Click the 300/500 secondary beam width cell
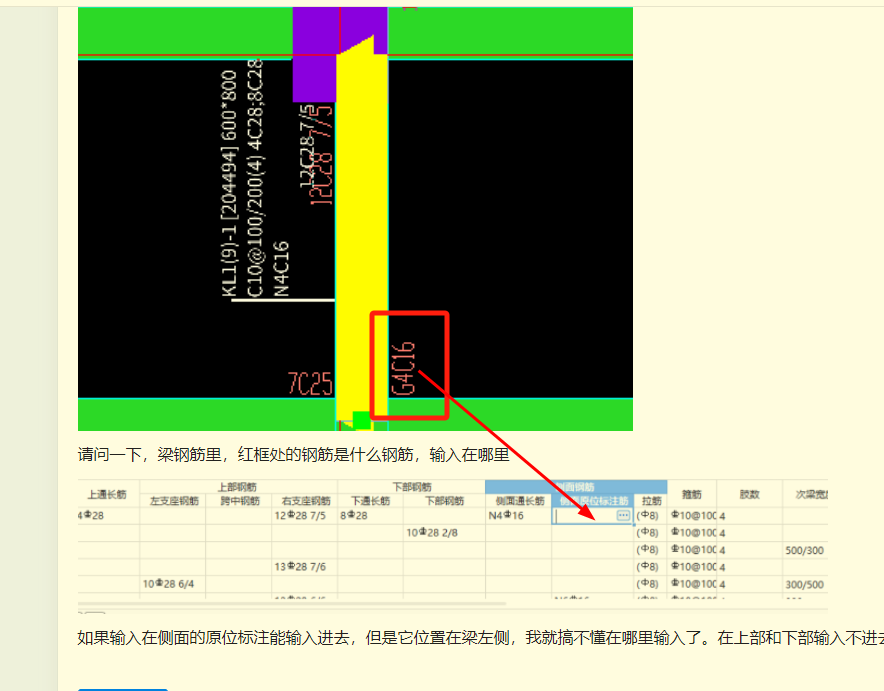Viewport: 884px width, 691px height. tap(805, 584)
